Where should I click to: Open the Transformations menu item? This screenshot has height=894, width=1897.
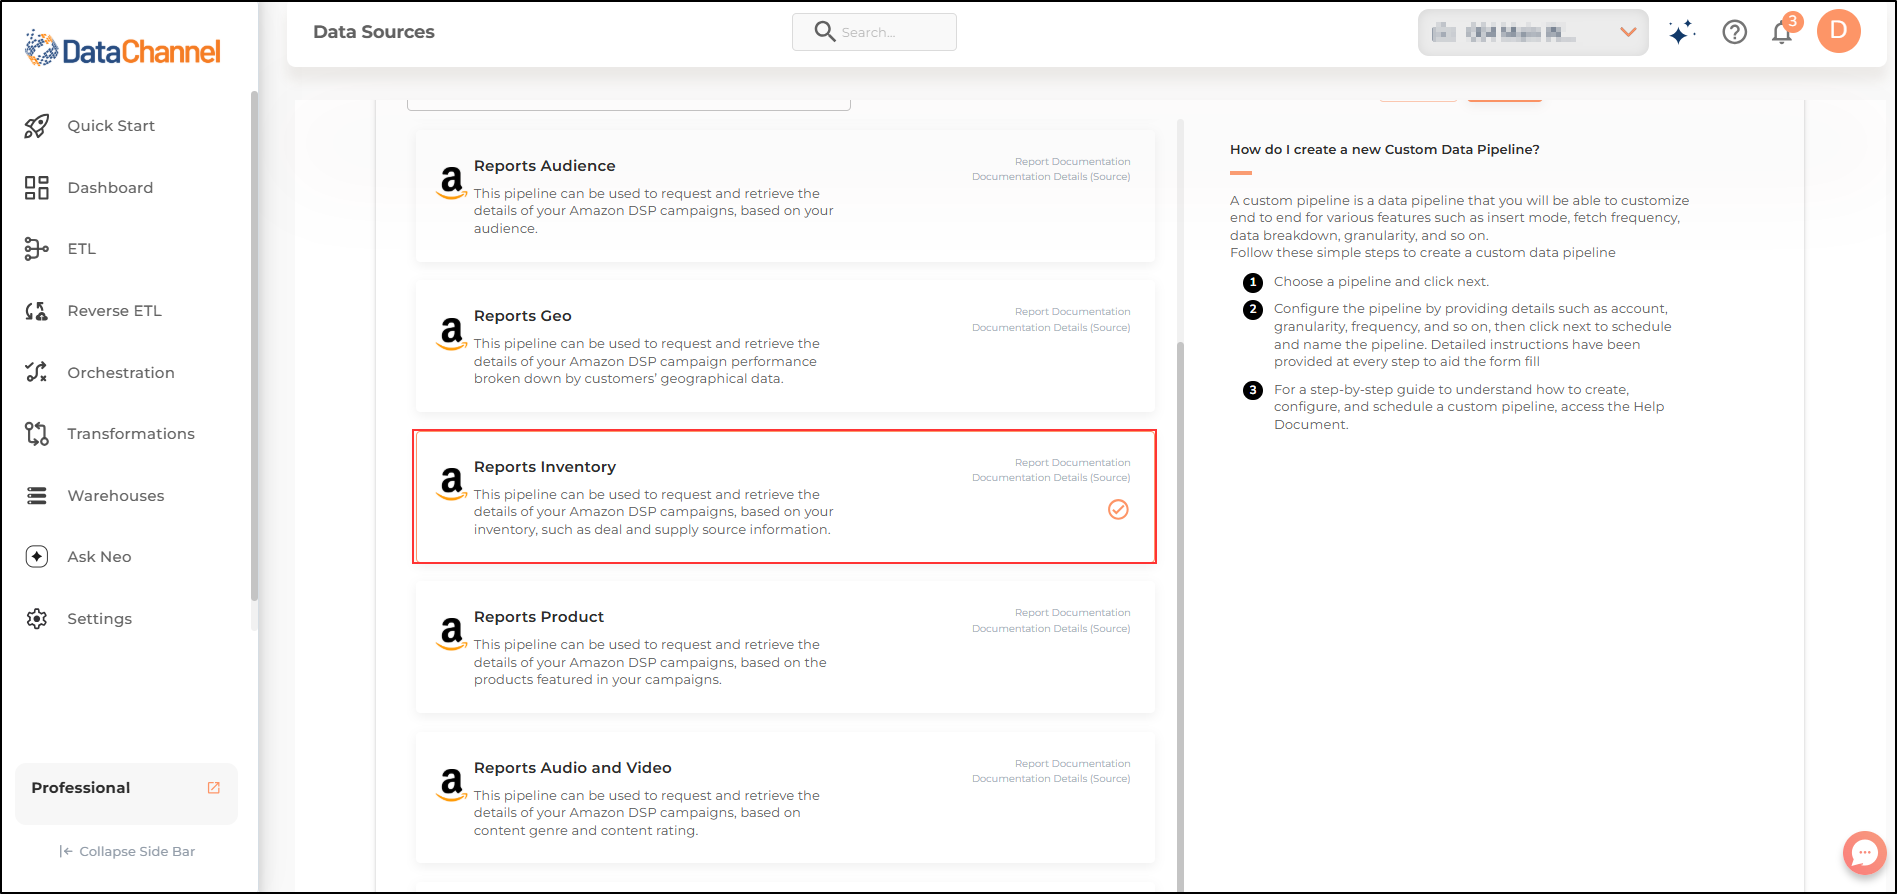coord(131,434)
